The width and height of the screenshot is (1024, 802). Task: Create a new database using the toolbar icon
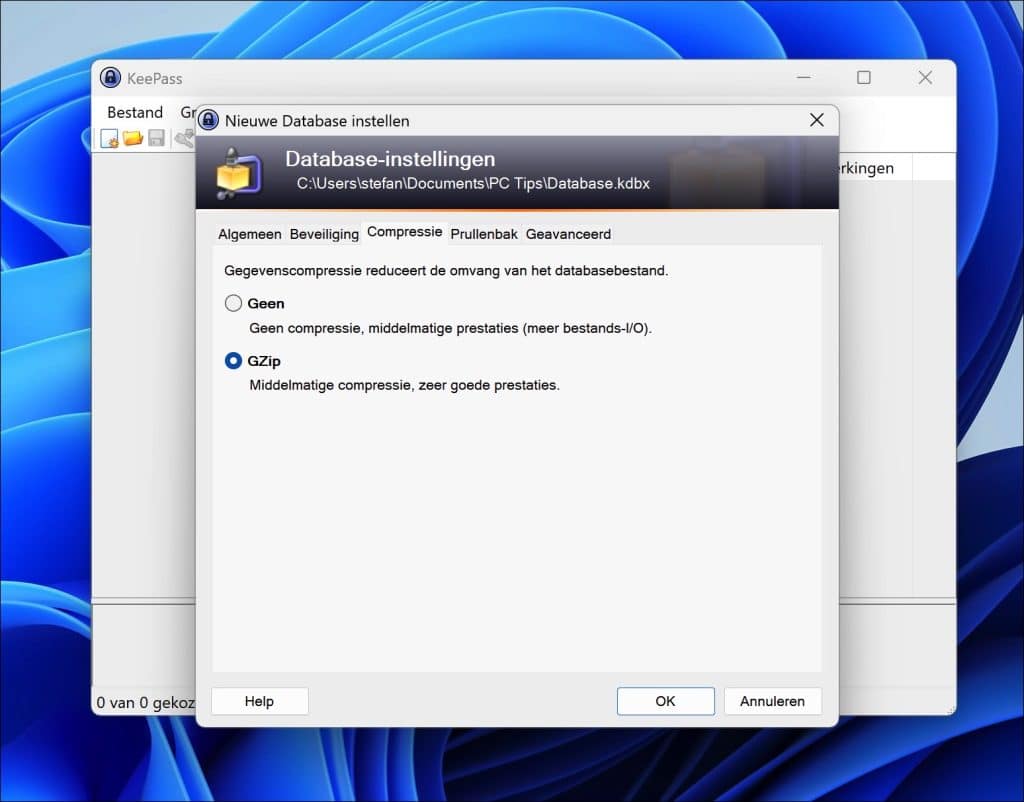(108, 138)
